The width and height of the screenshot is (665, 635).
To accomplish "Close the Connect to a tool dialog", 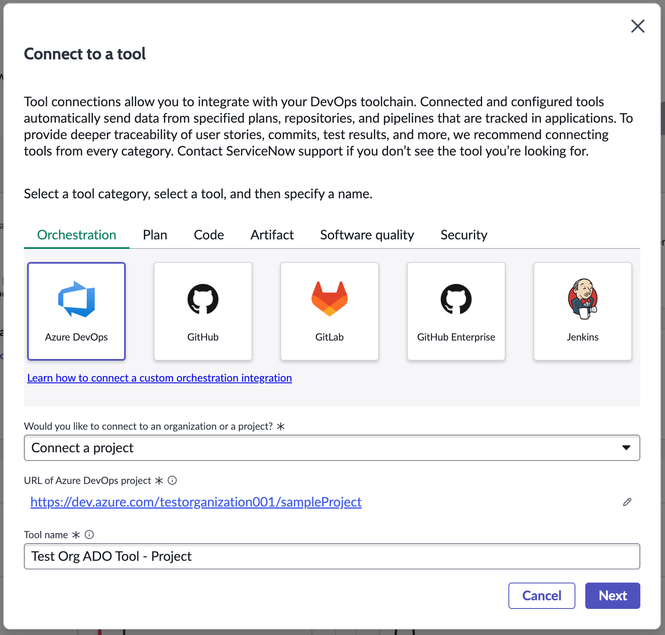I will pos(637,26).
